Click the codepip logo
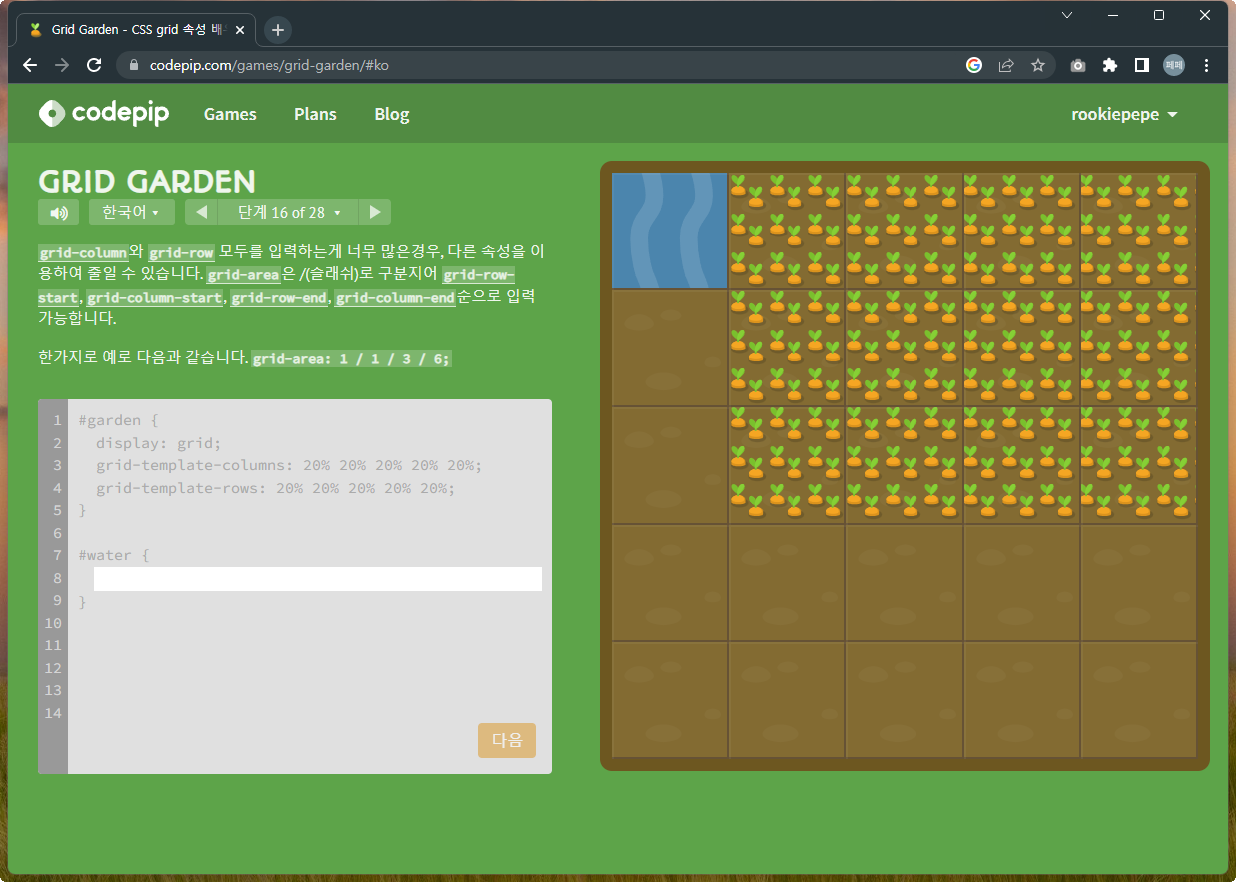Screen dimensions: 1236x882 point(104,114)
